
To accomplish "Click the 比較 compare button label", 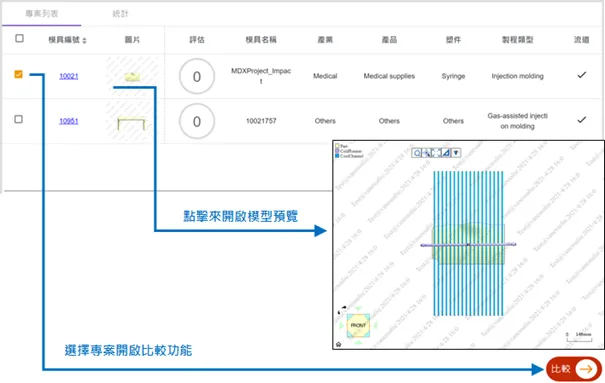I will (x=561, y=369).
